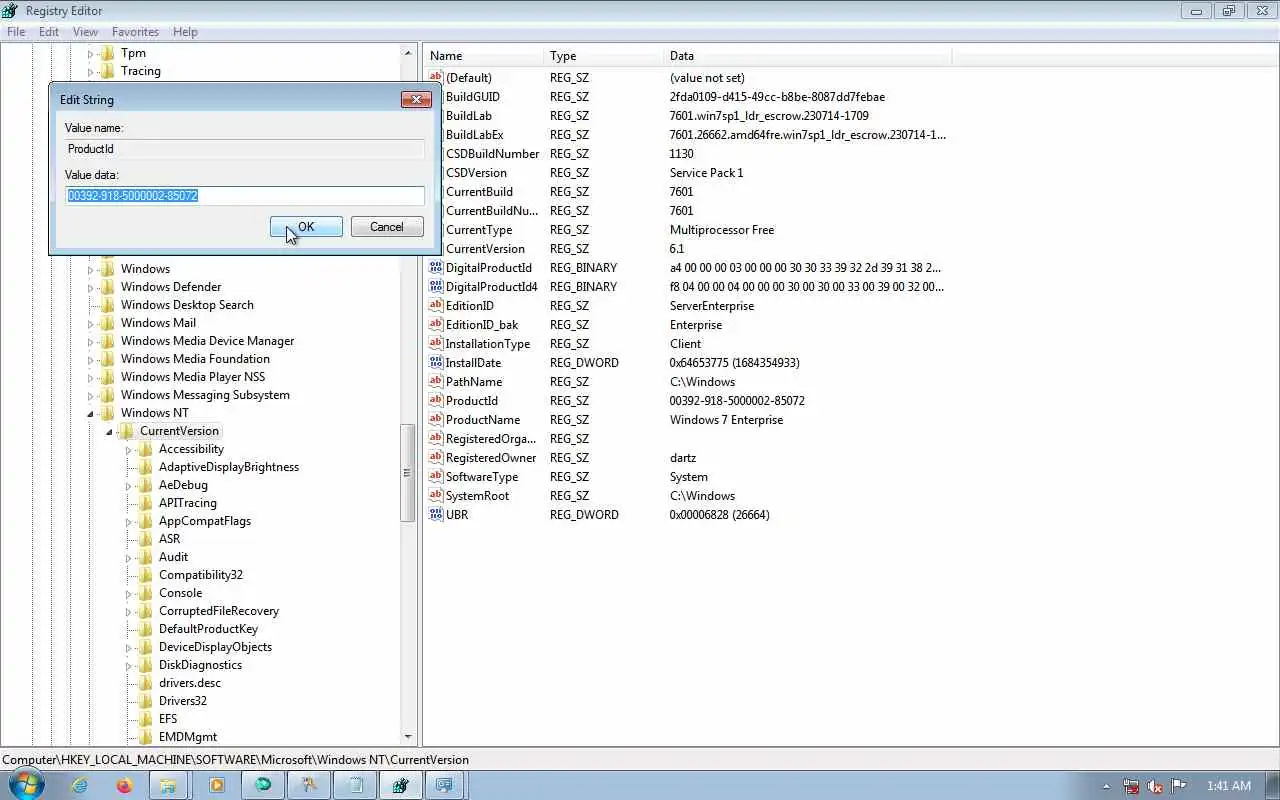Click the Value data input field

245,196
